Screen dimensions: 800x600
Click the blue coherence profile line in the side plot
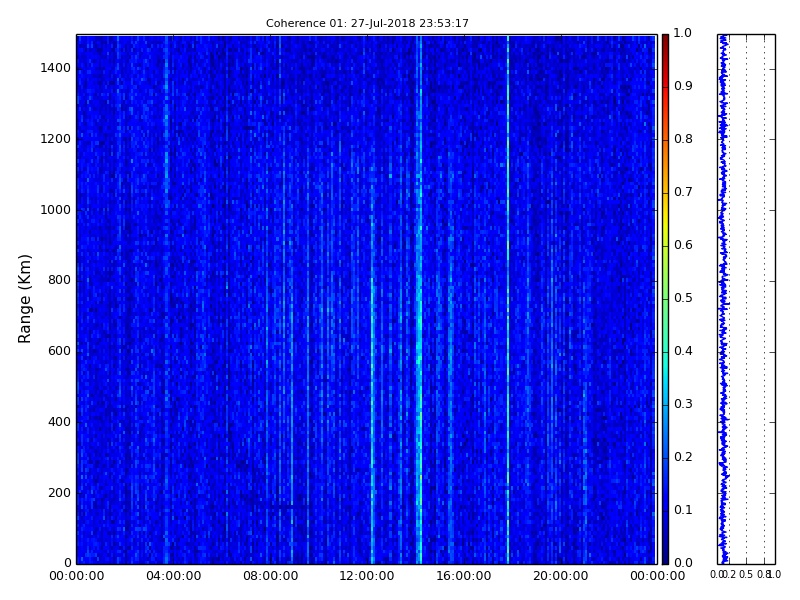(x=723, y=299)
